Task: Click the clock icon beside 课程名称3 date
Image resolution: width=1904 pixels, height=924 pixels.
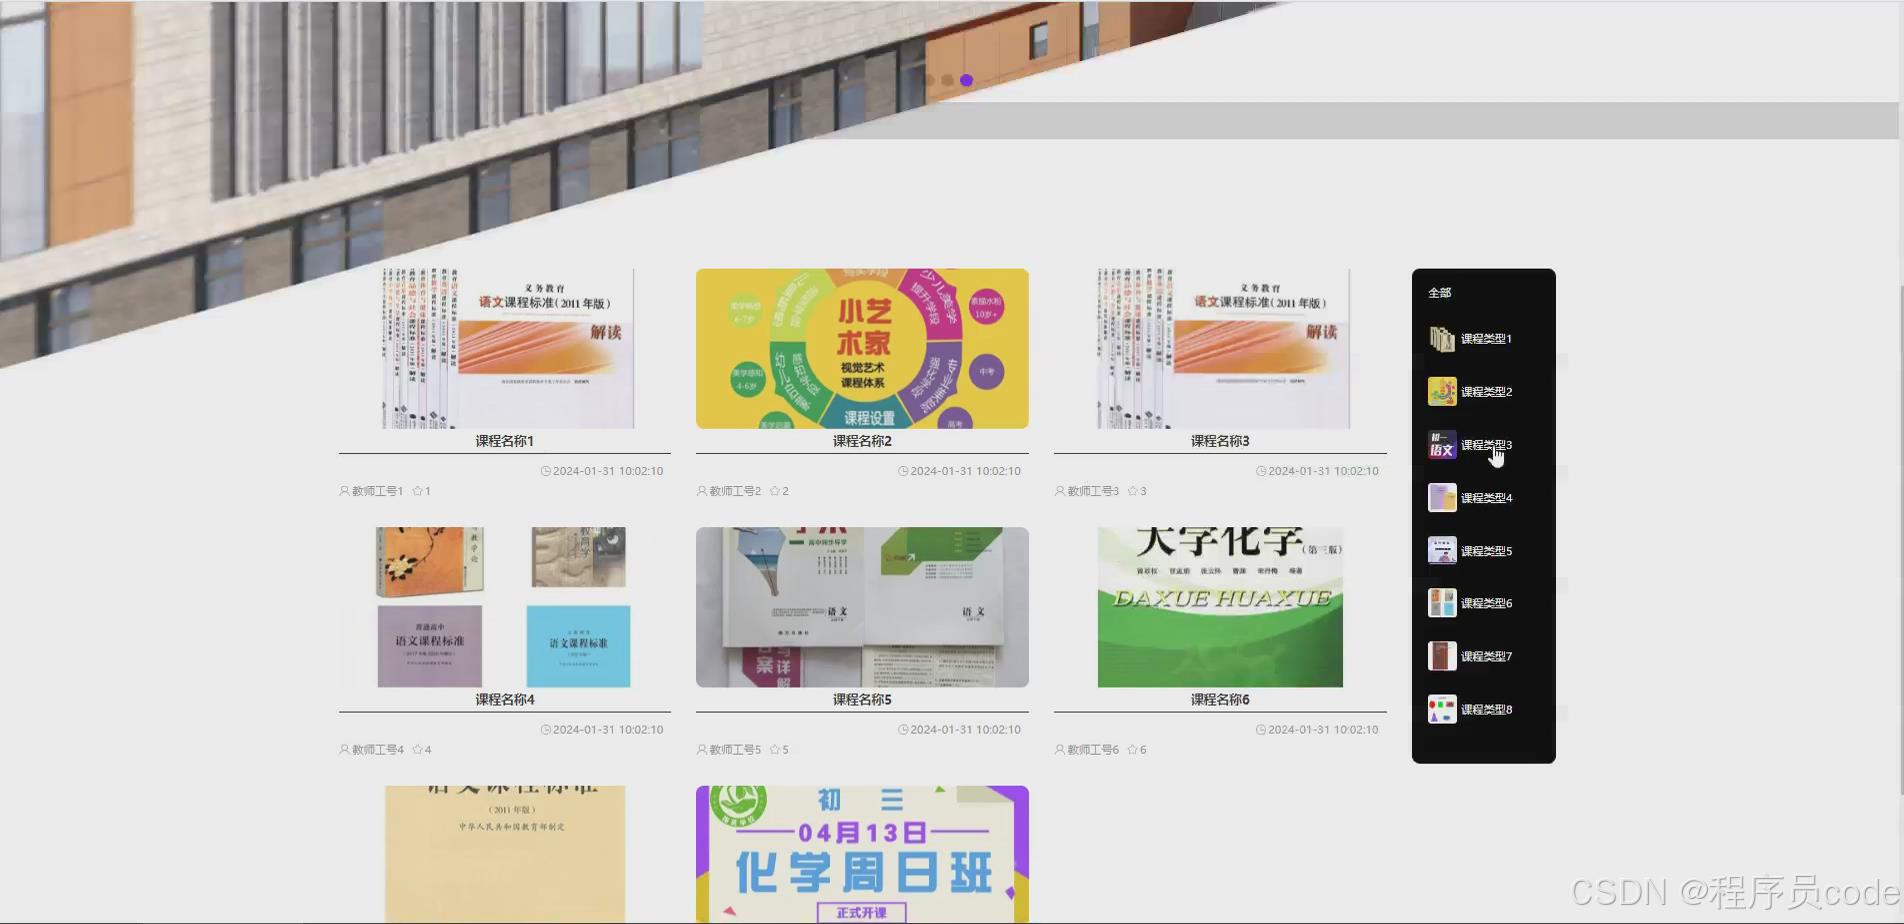Action: 1259,470
